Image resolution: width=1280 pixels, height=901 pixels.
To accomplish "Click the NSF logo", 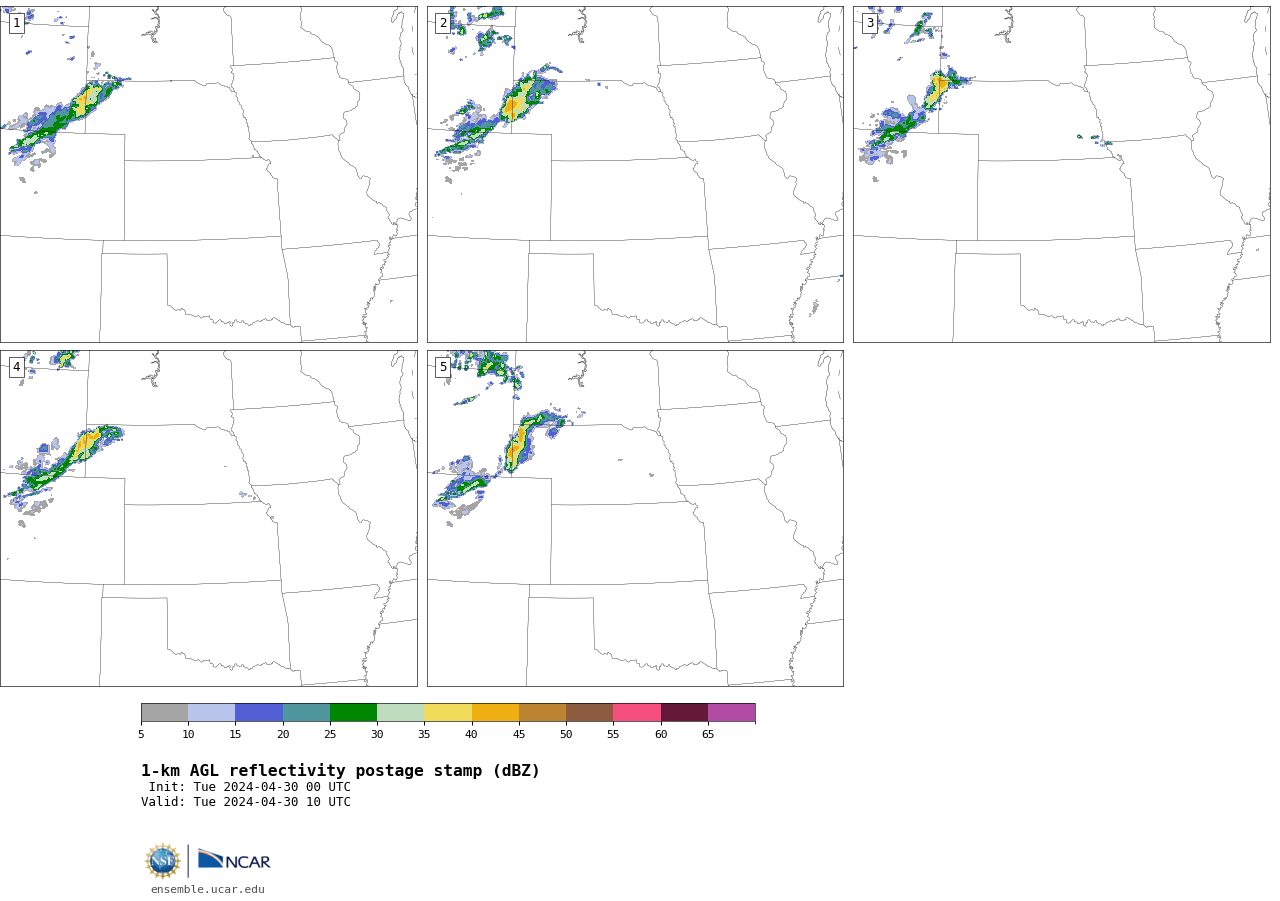I will tap(163, 861).
